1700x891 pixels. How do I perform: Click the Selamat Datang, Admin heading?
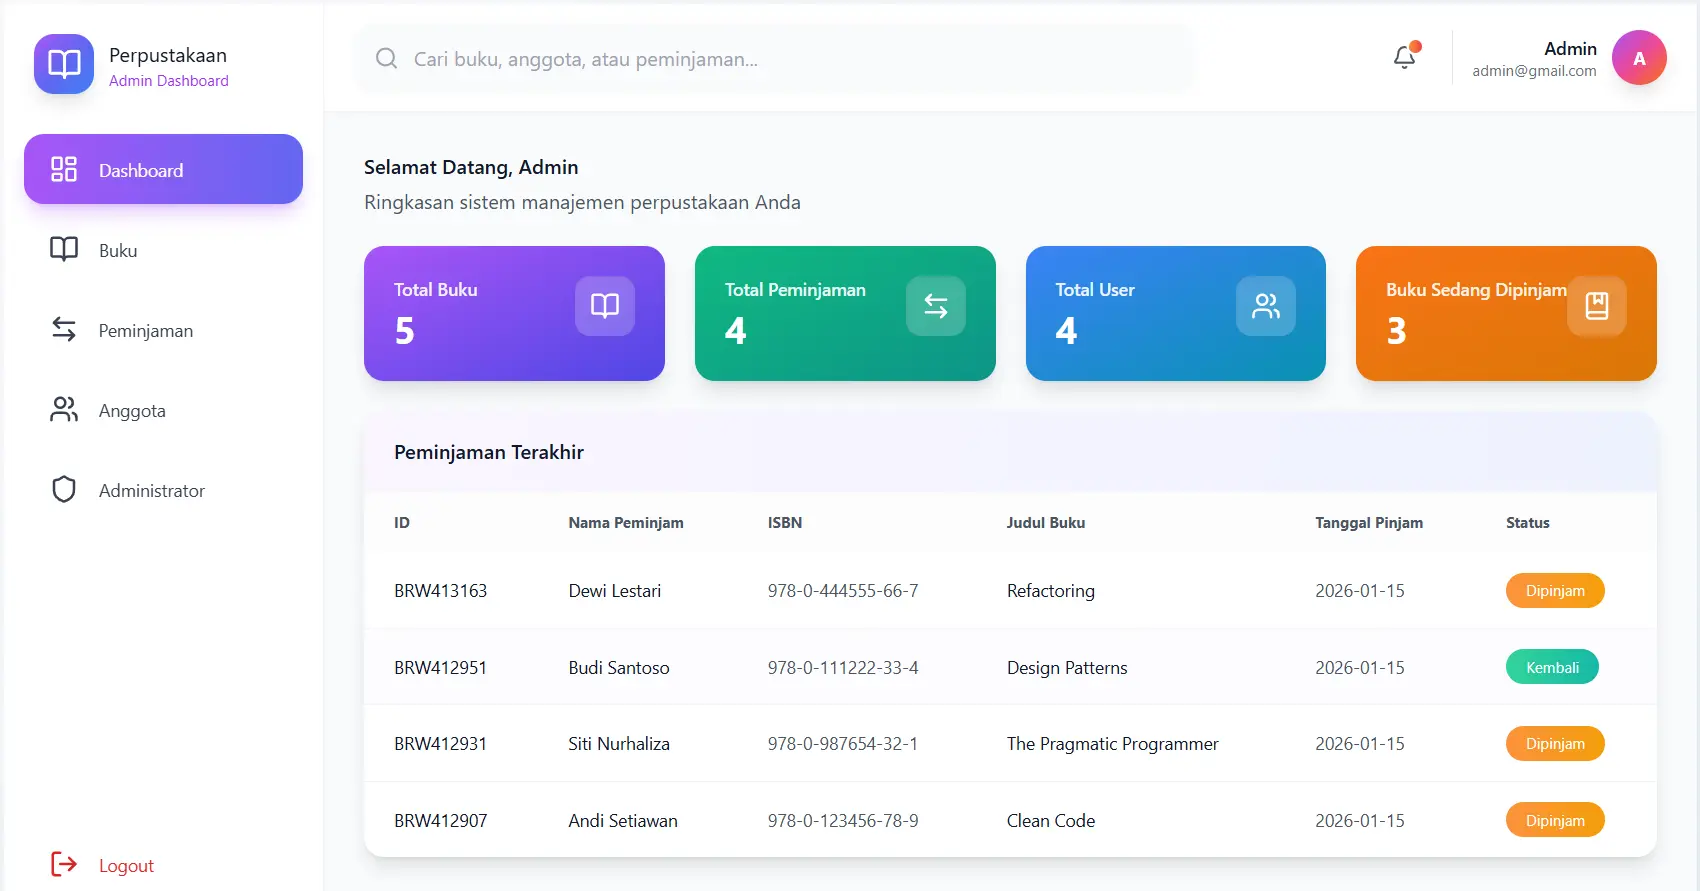click(471, 167)
